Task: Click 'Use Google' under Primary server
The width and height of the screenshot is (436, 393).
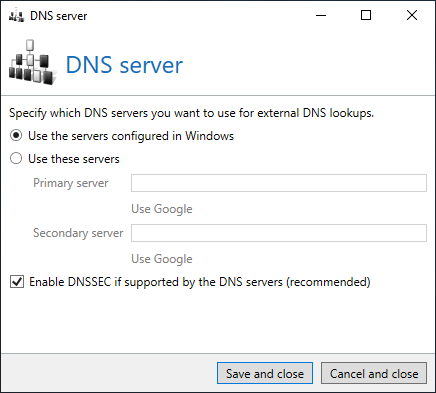Action: [162, 209]
